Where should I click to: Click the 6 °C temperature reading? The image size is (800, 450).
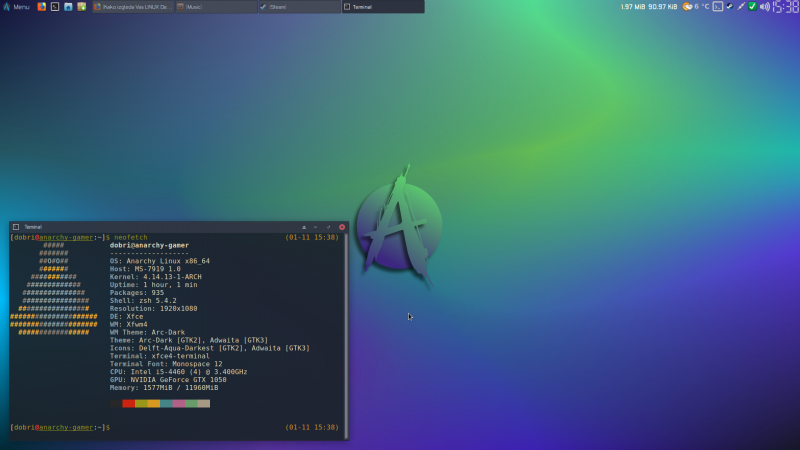[702, 7]
